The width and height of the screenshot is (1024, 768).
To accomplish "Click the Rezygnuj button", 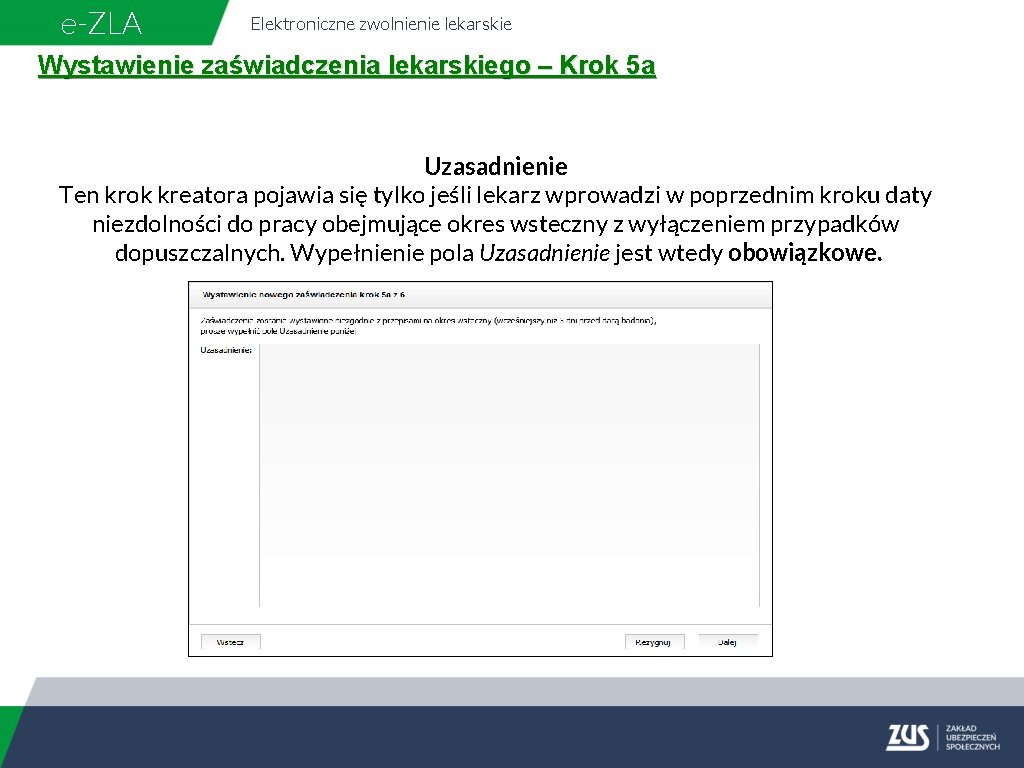I will tap(654, 642).
